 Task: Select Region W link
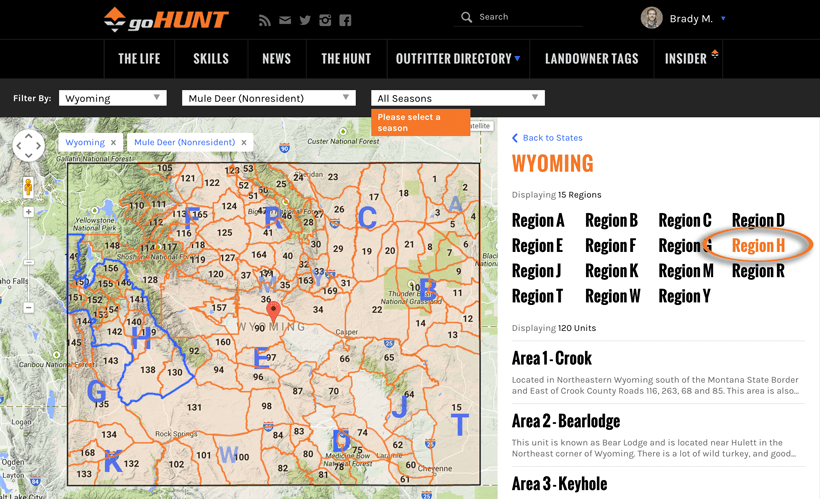pos(613,296)
